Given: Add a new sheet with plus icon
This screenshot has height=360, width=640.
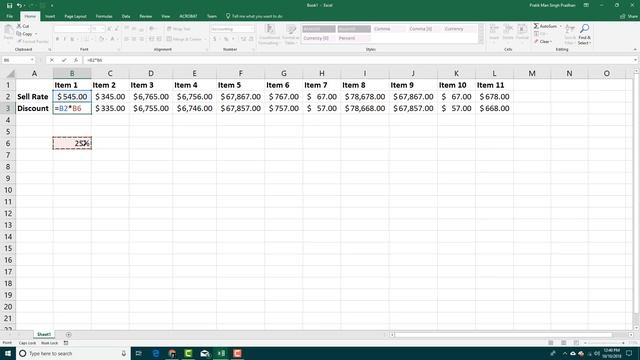Looking at the screenshot, I should (x=68, y=335).
